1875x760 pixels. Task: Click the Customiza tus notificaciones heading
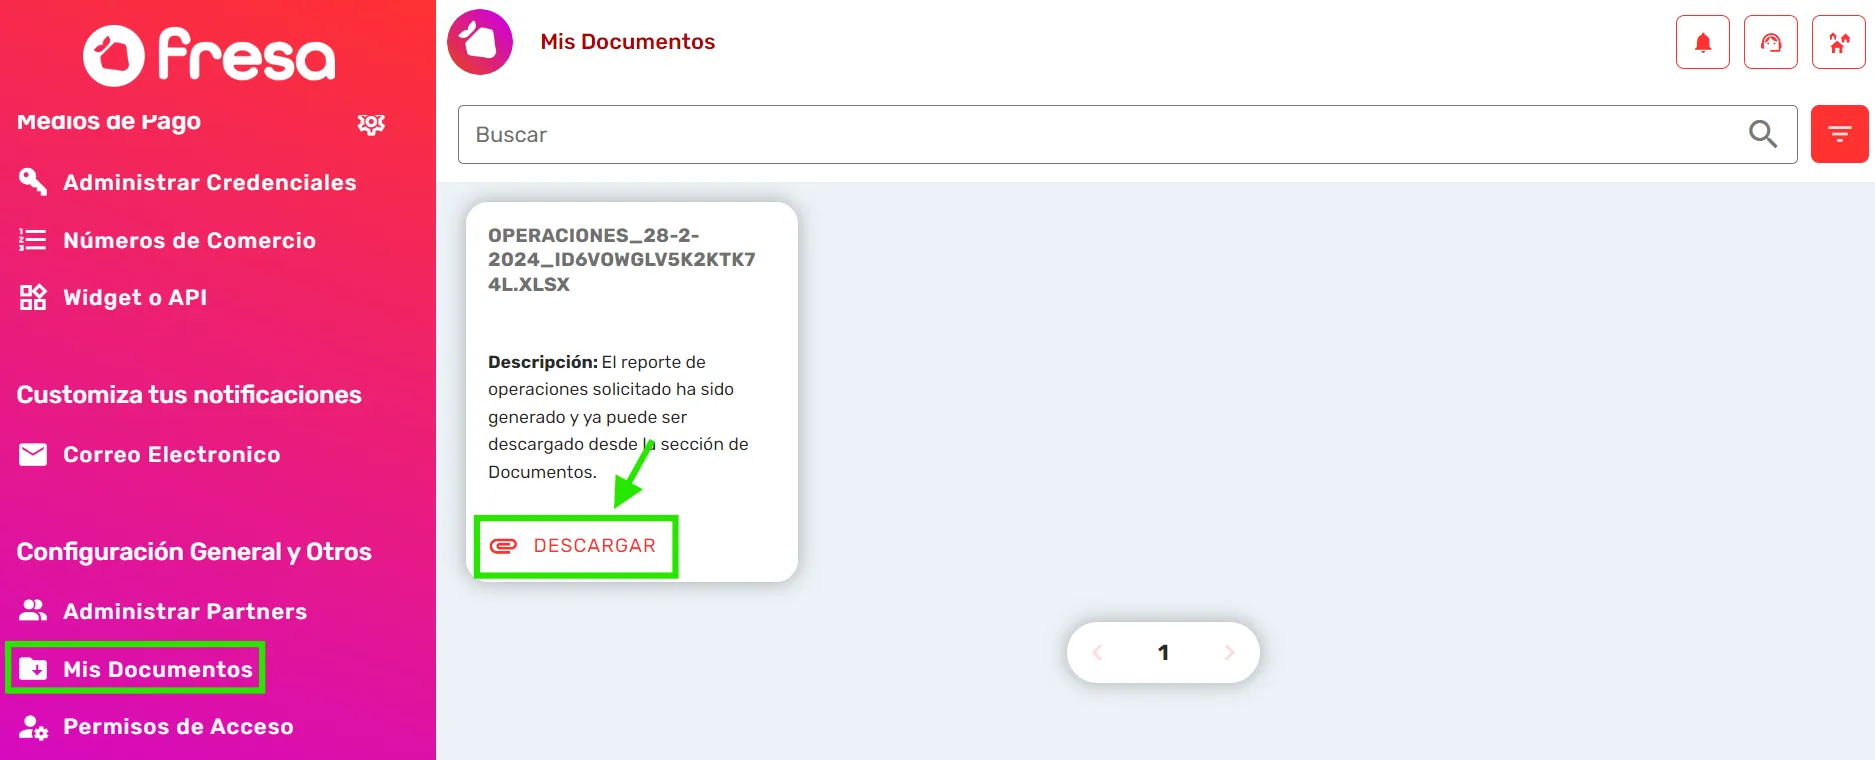tap(189, 394)
